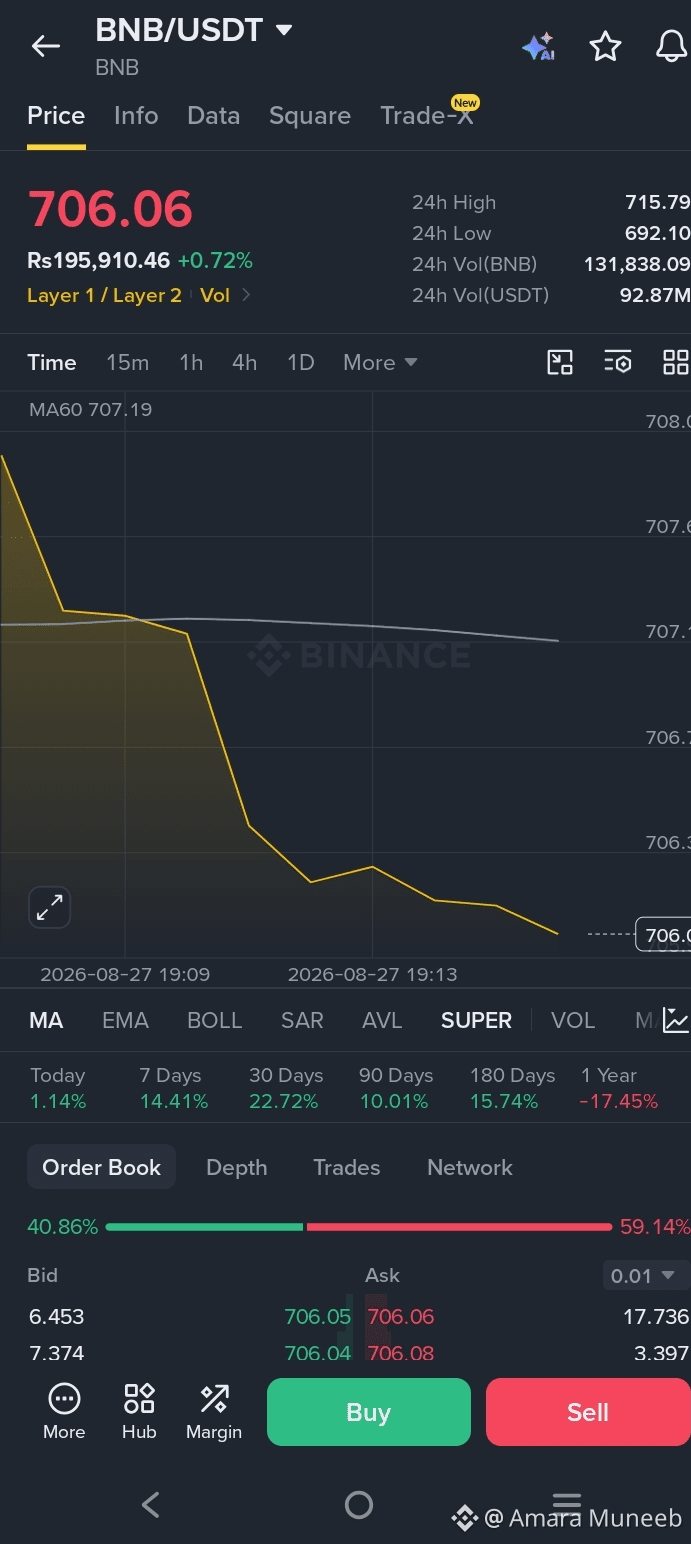The height and width of the screenshot is (1544, 691).
Task: Expand chart to fullscreen
Action: tap(49, 908)
